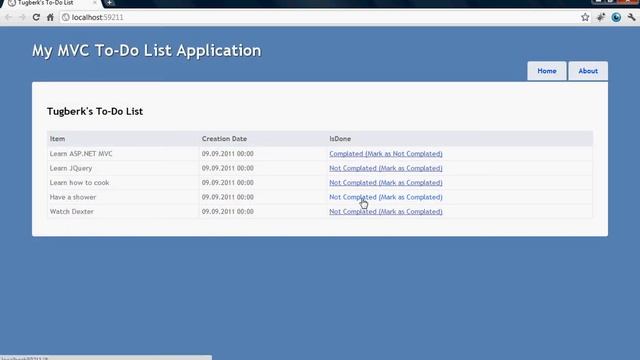Screen dimensions: 640x360
Task: Mark Learn ASP.NET MVC as not completed
Action: pos(386,154)
